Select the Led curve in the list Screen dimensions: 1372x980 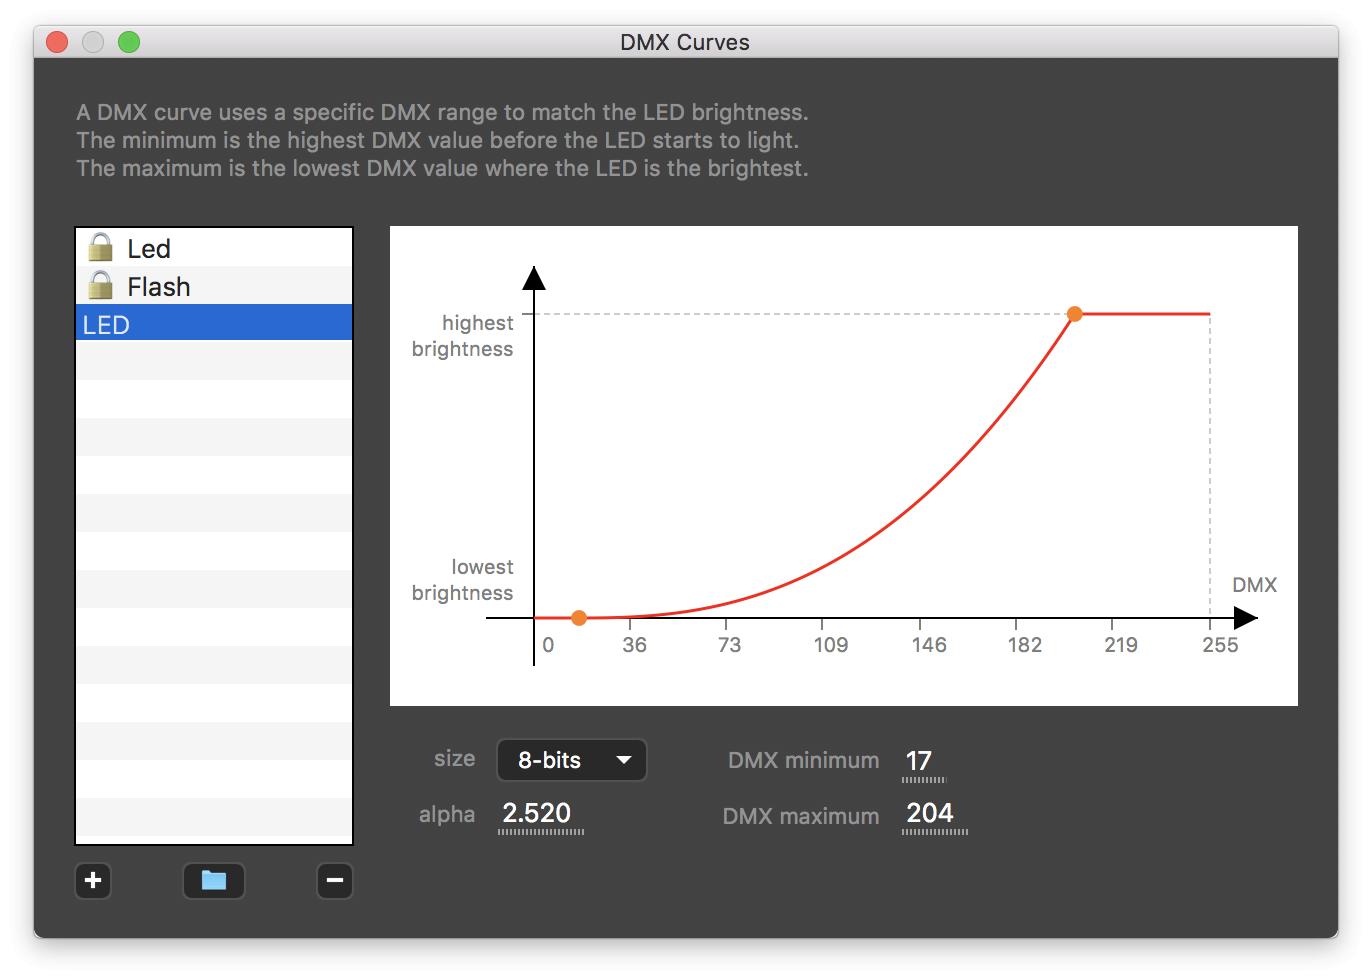[149, 249]
